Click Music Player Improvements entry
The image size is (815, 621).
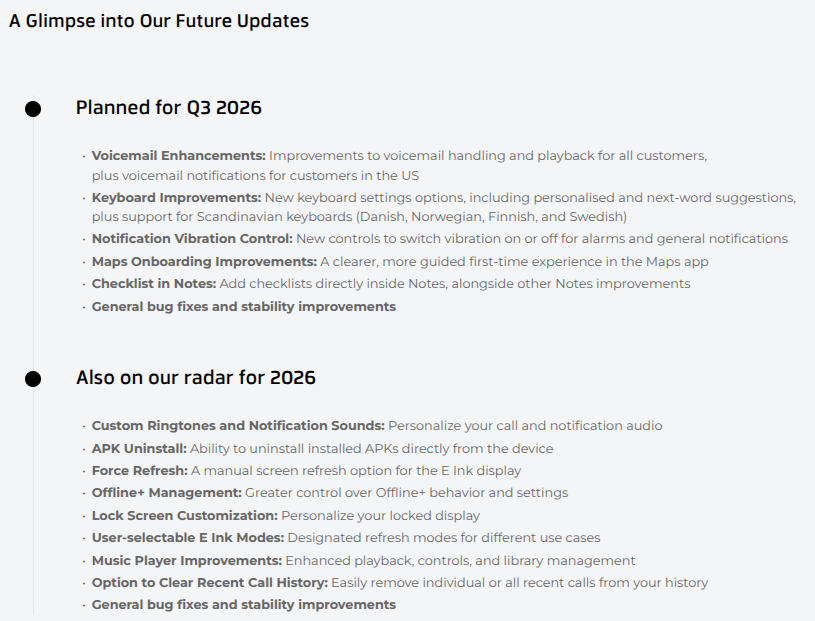pyautogui.click(x=363, y=561)
